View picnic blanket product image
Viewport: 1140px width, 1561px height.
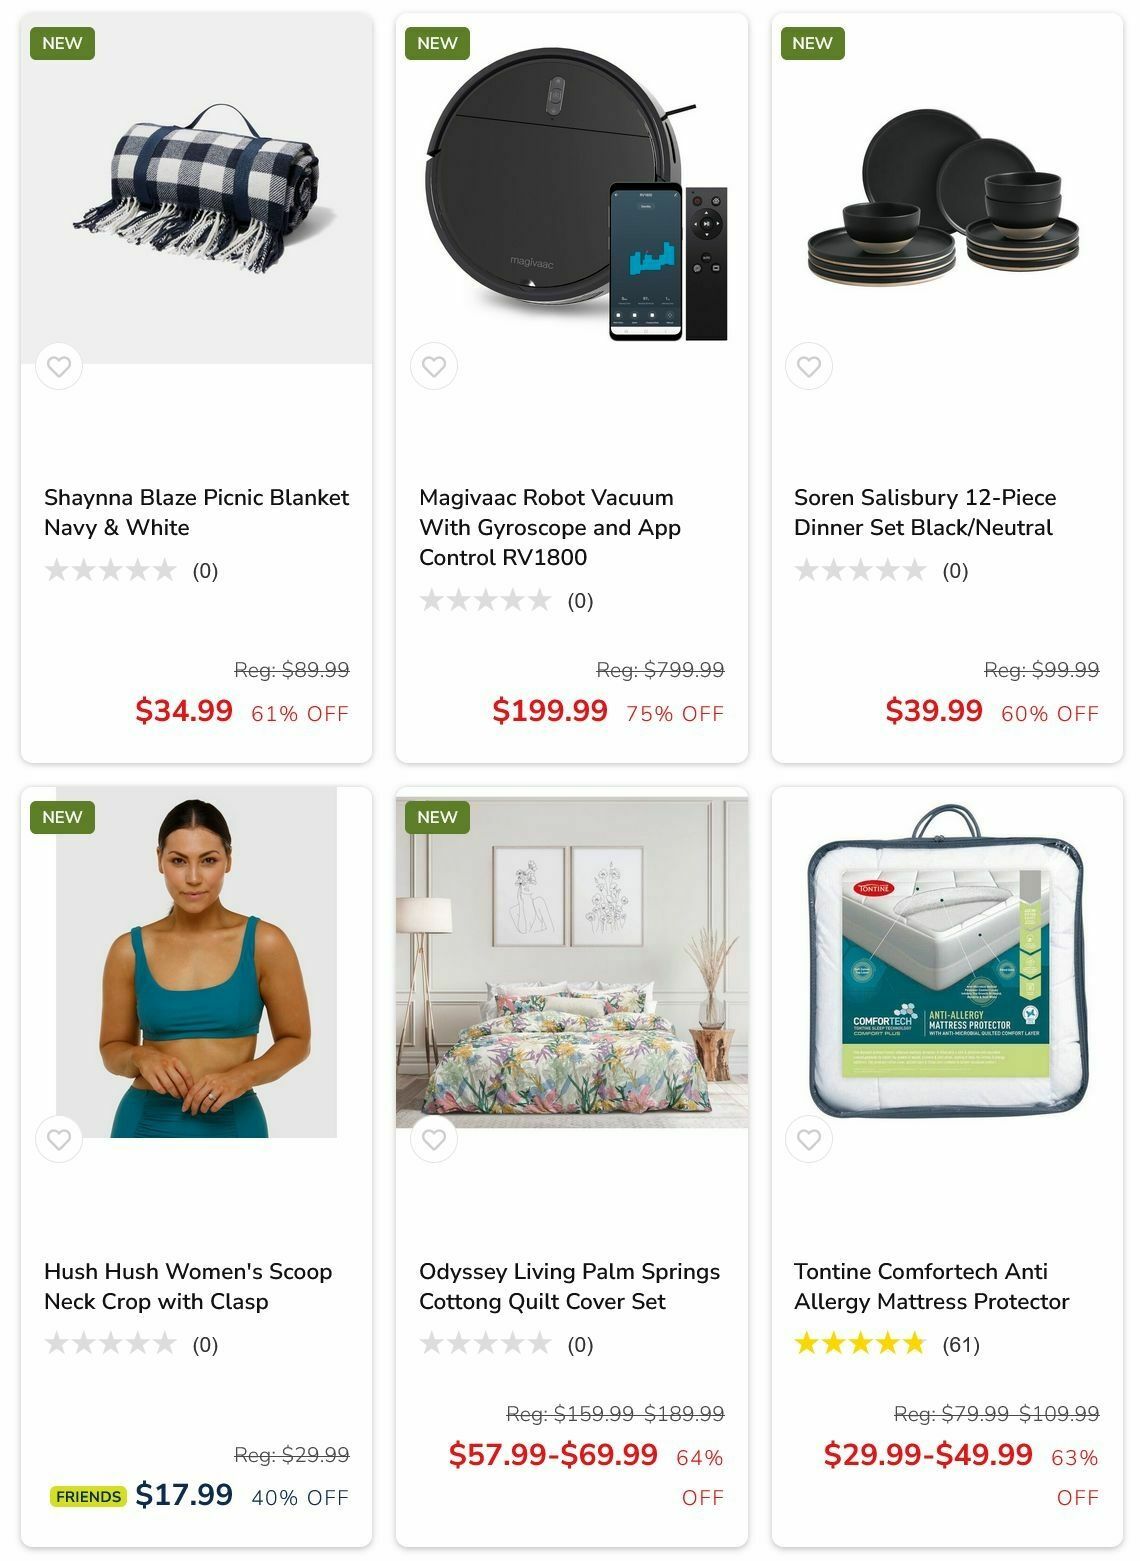[196, 189]
